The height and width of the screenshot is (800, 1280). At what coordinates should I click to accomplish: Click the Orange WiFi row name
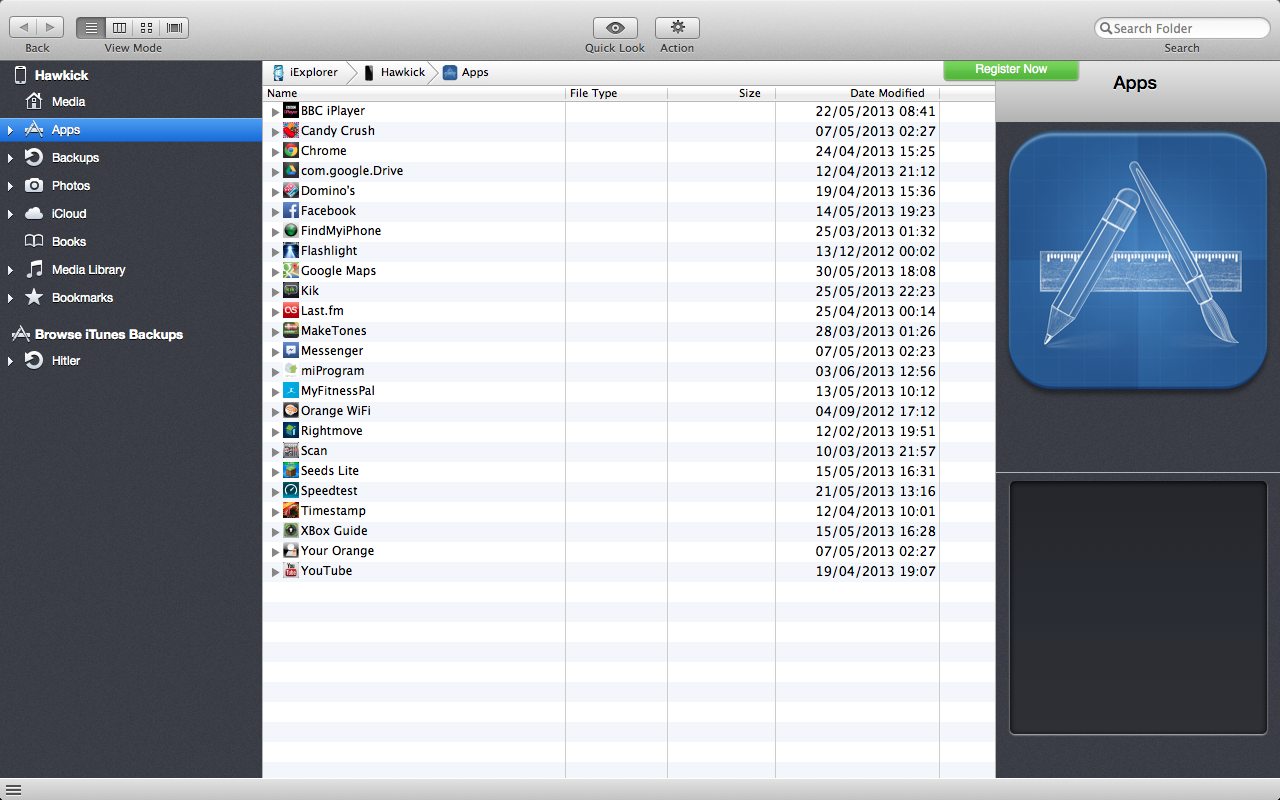click(x=336, y=411)
